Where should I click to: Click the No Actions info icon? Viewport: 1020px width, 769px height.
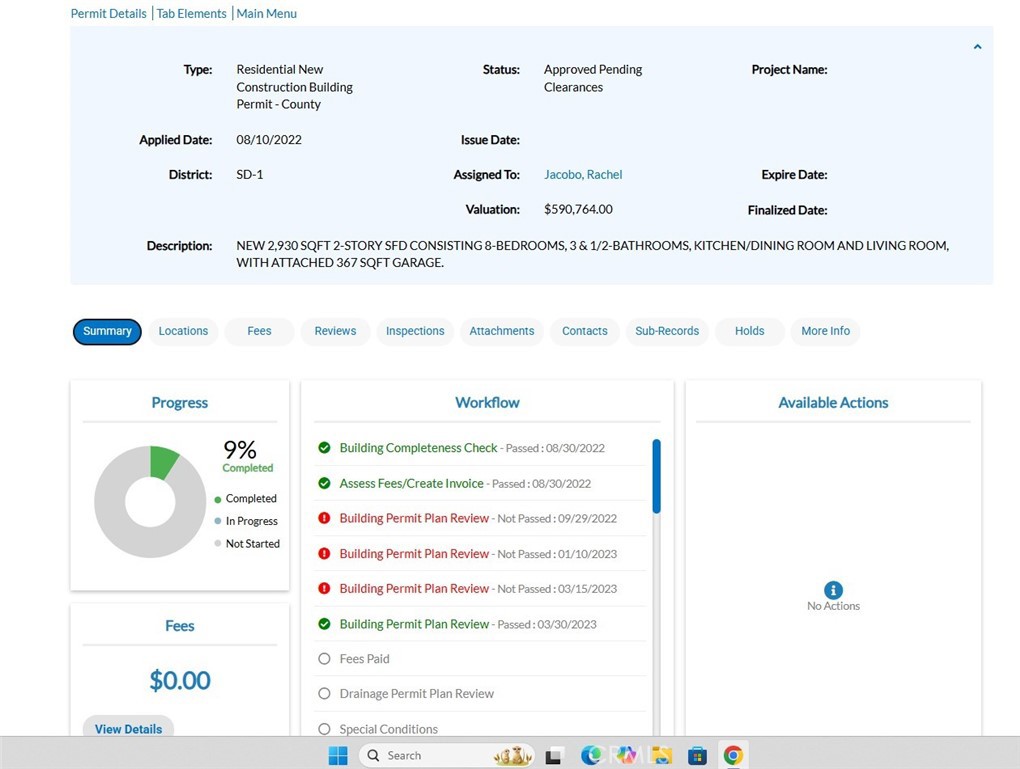(x=833, y=590)
